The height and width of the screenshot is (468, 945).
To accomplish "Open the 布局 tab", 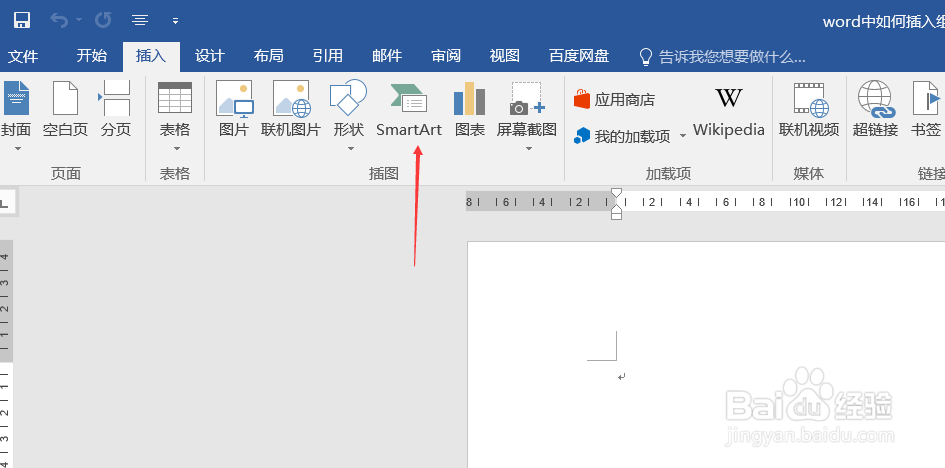I will (x=269, y=56).
